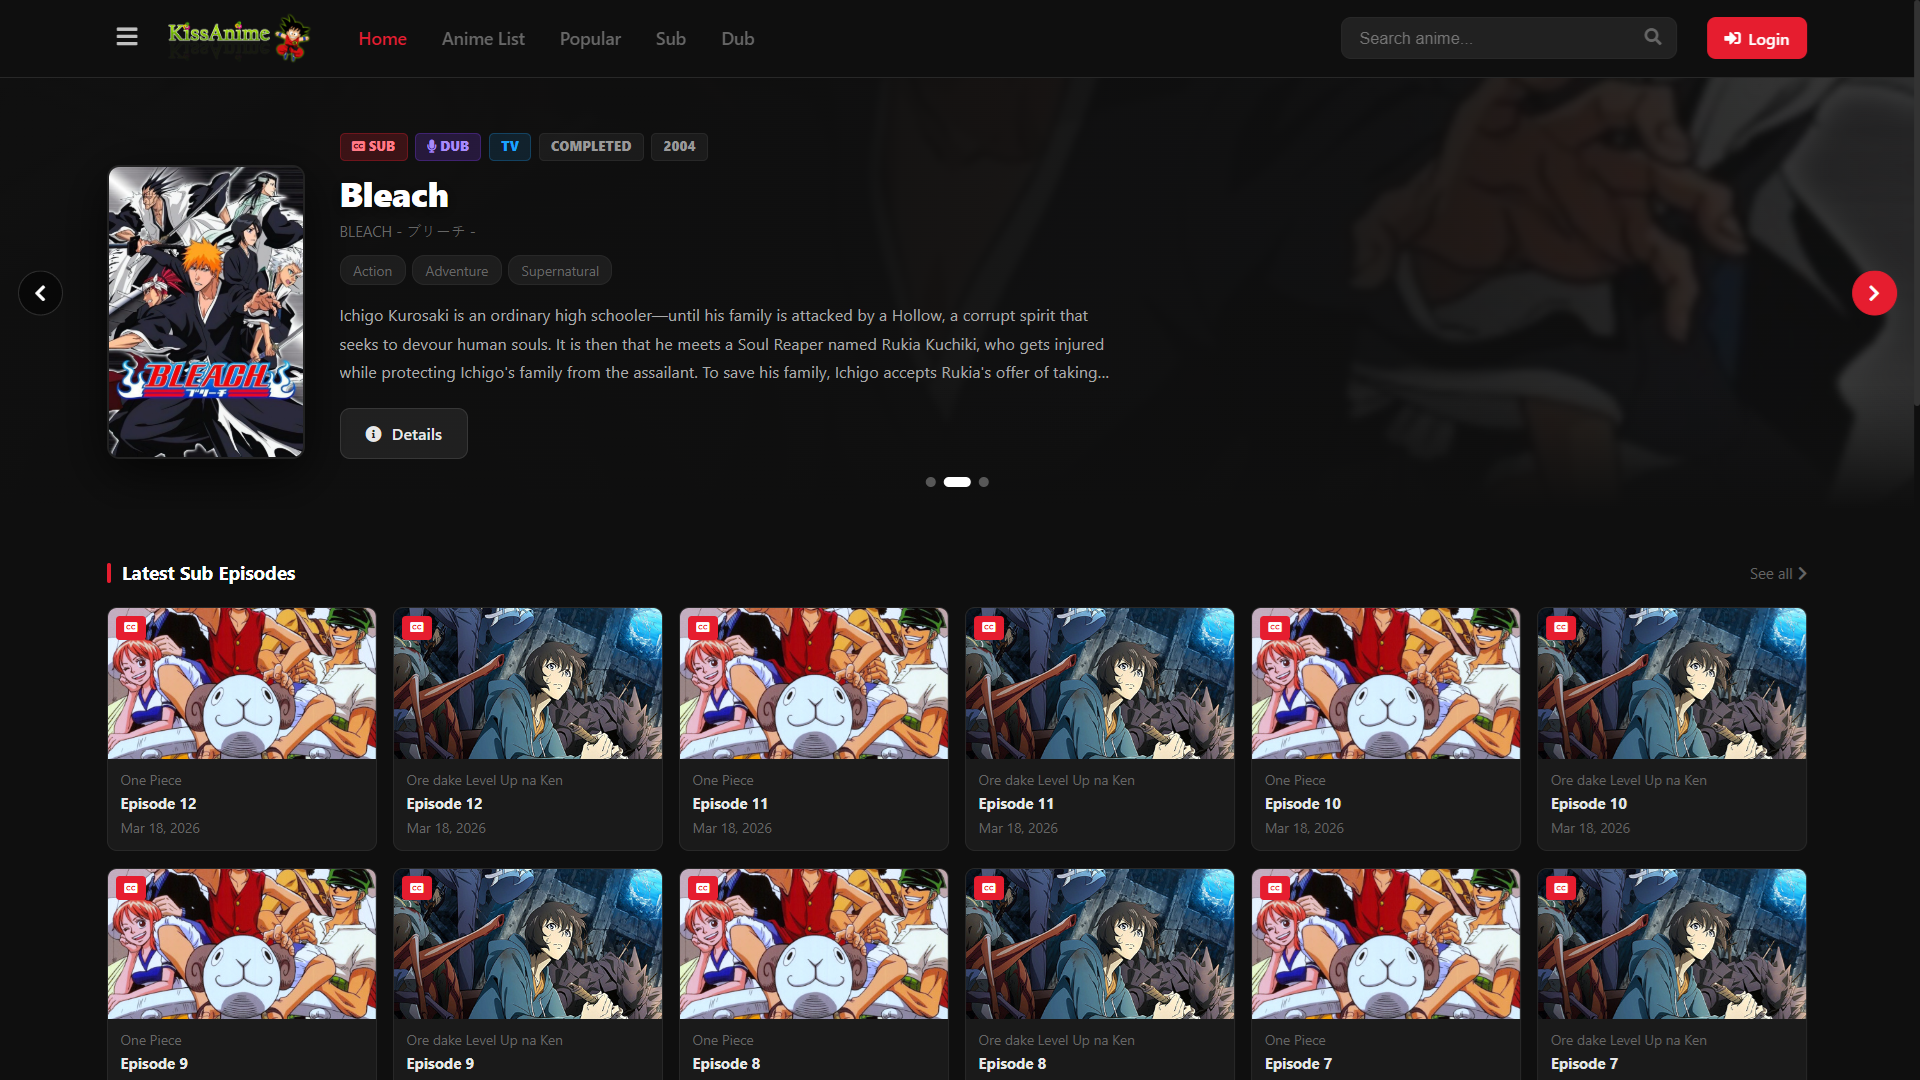The image size is (1920, 1080).
Task: Open Details for Bleach
Action: pyautogui.click(x=403, y=433)
